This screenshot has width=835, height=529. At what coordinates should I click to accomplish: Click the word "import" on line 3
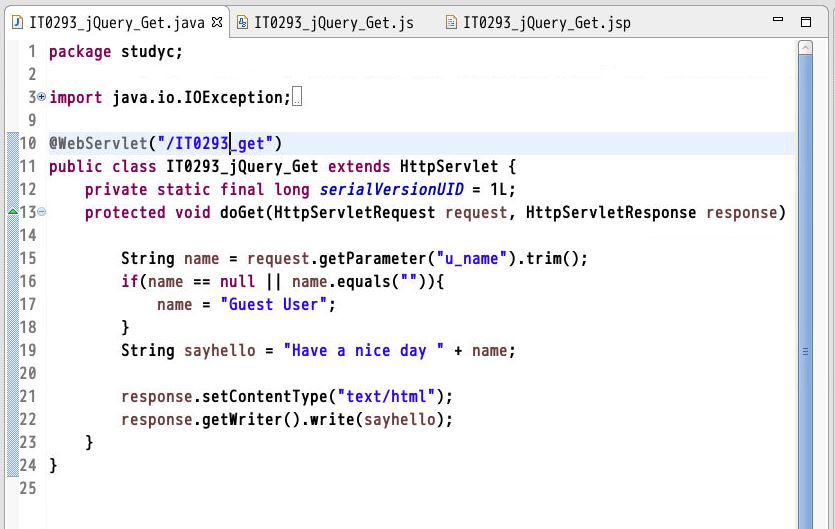[x=76, y=97]
